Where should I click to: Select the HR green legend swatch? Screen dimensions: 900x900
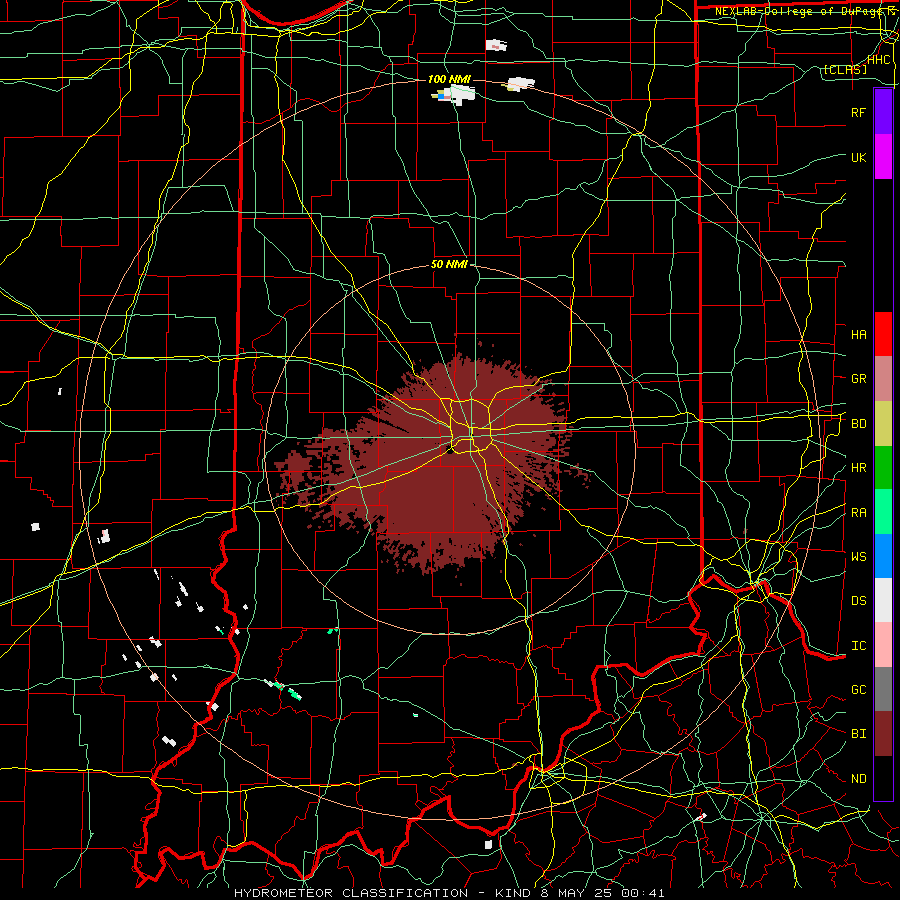[883, 467]
